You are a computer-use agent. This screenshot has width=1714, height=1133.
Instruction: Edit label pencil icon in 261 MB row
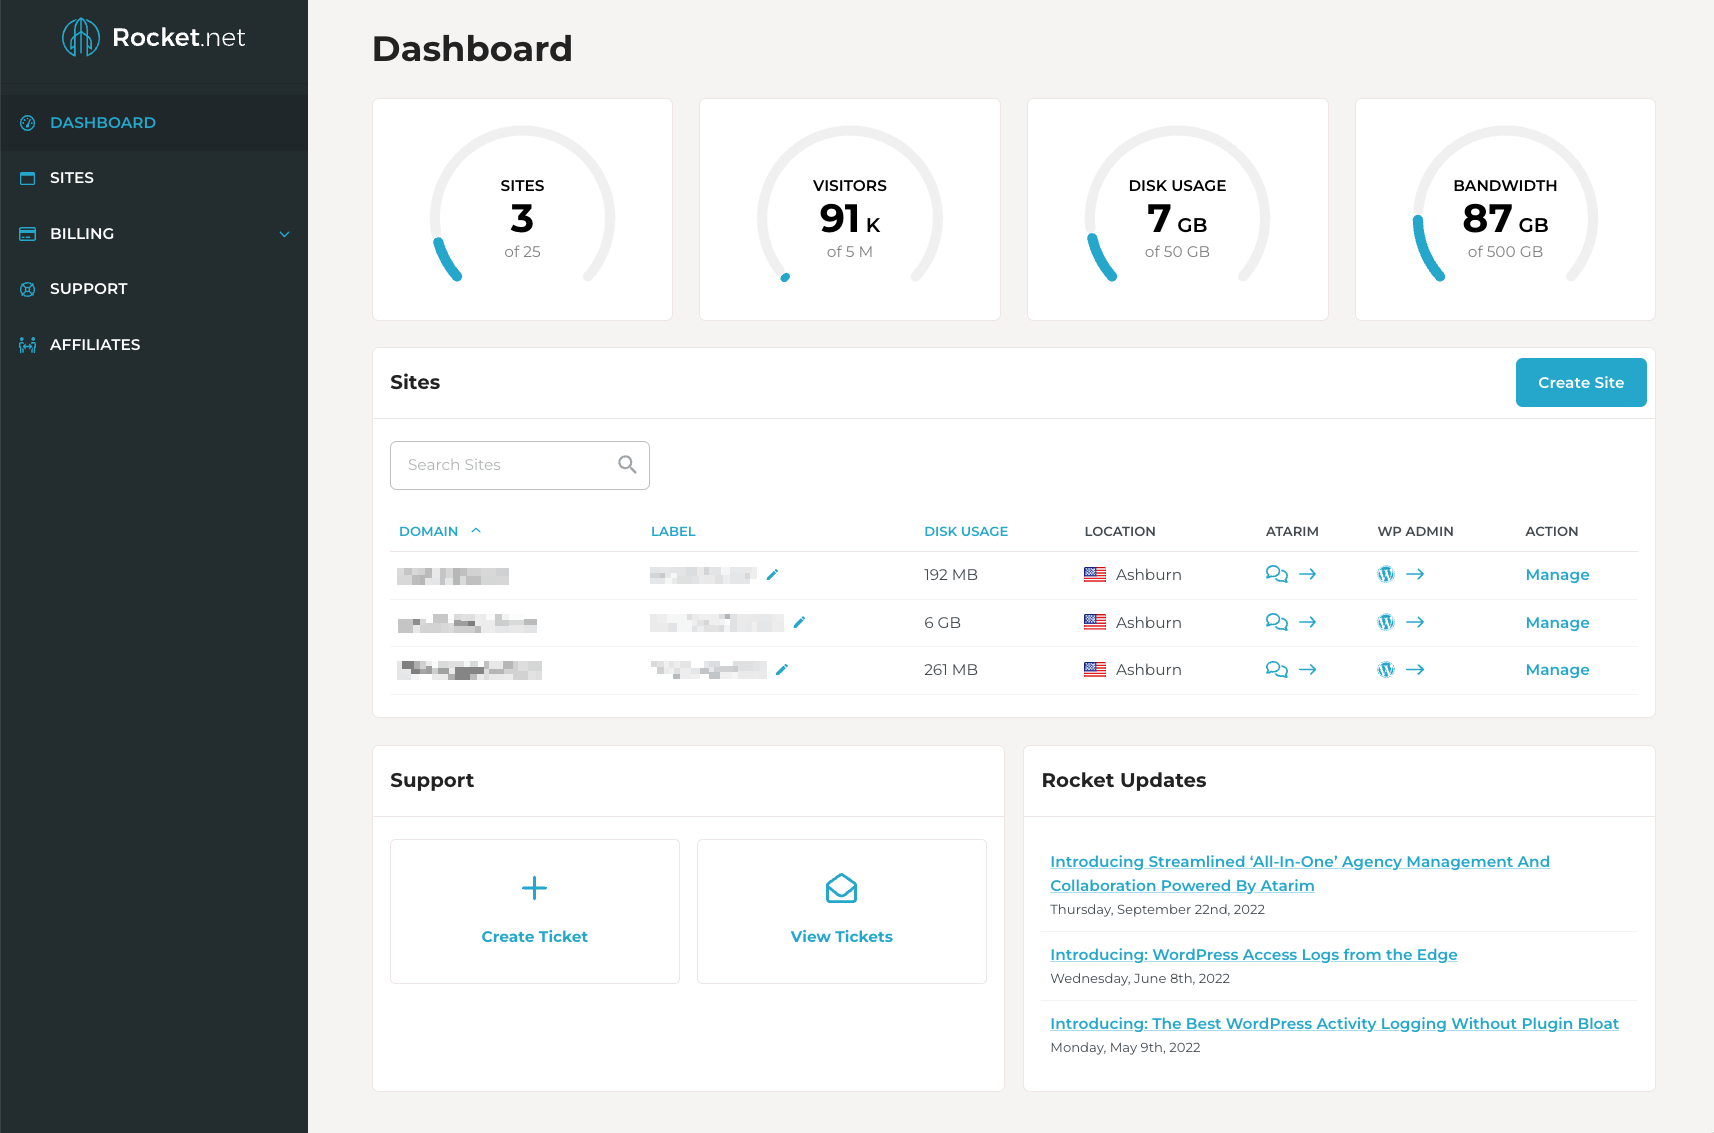(782, 670)
